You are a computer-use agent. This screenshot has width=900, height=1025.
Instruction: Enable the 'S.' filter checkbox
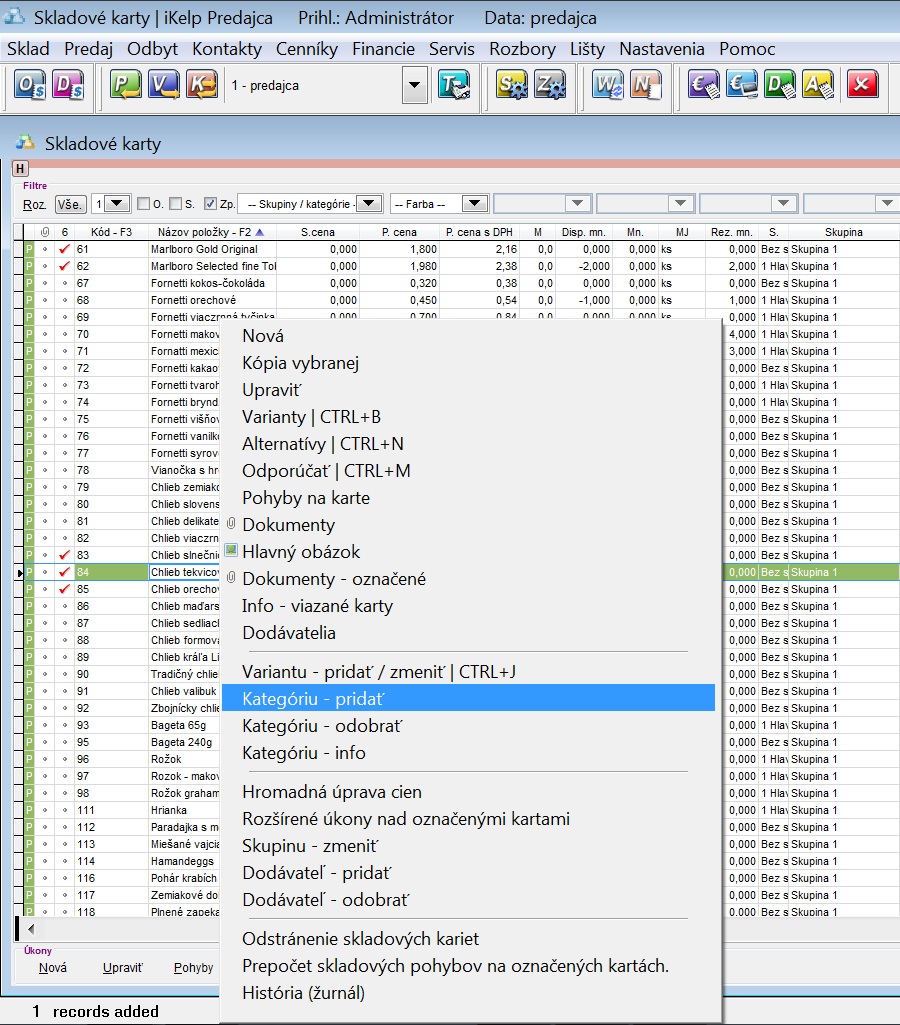[176, 204]
